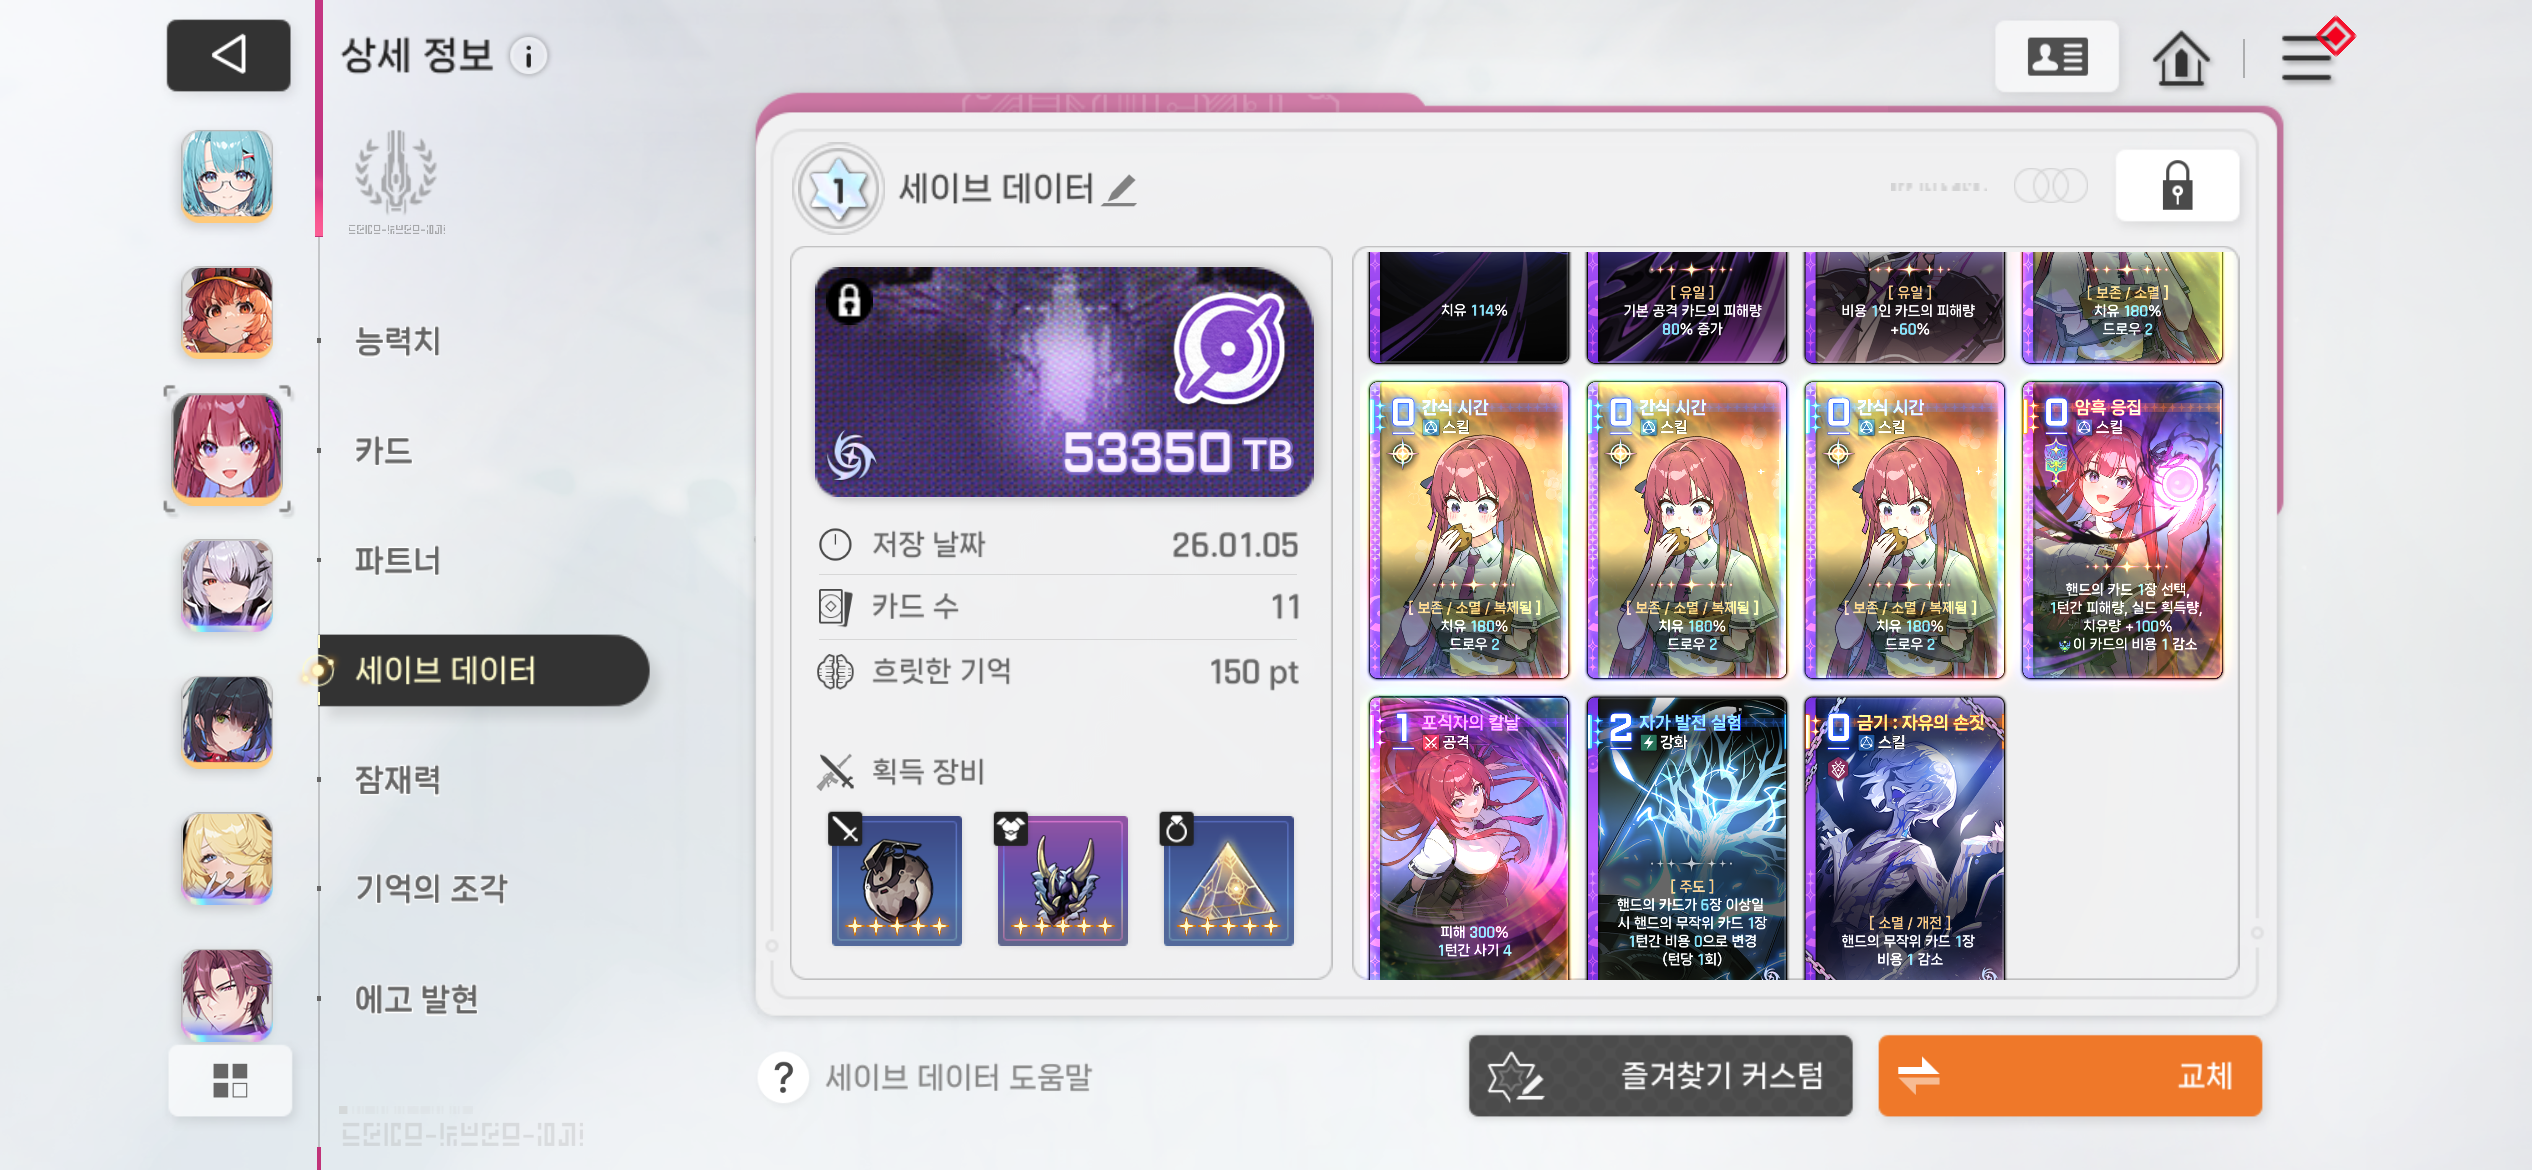Viewport: 2532px width, 1170px height.
Task: Select the teal-haired character with glasses
Action: 227,175
